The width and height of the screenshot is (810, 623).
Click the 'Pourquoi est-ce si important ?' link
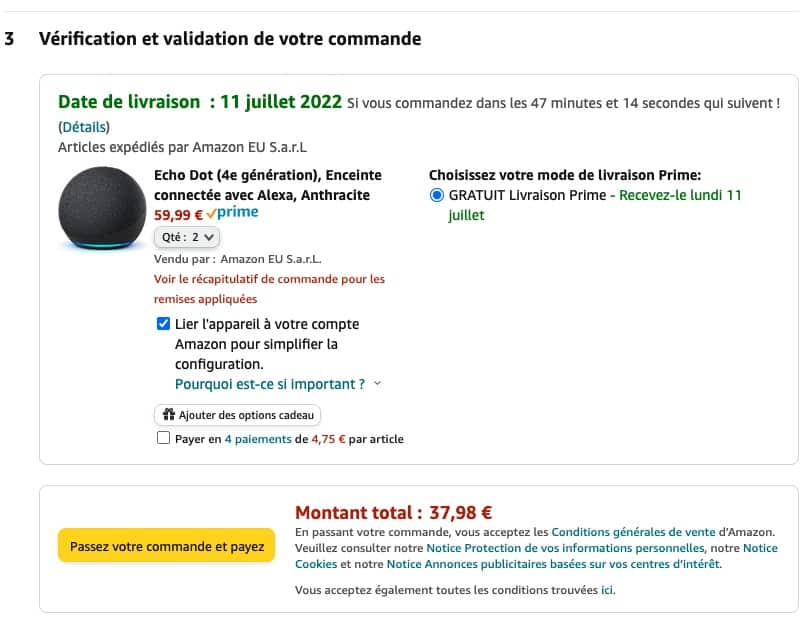(270, 384)
